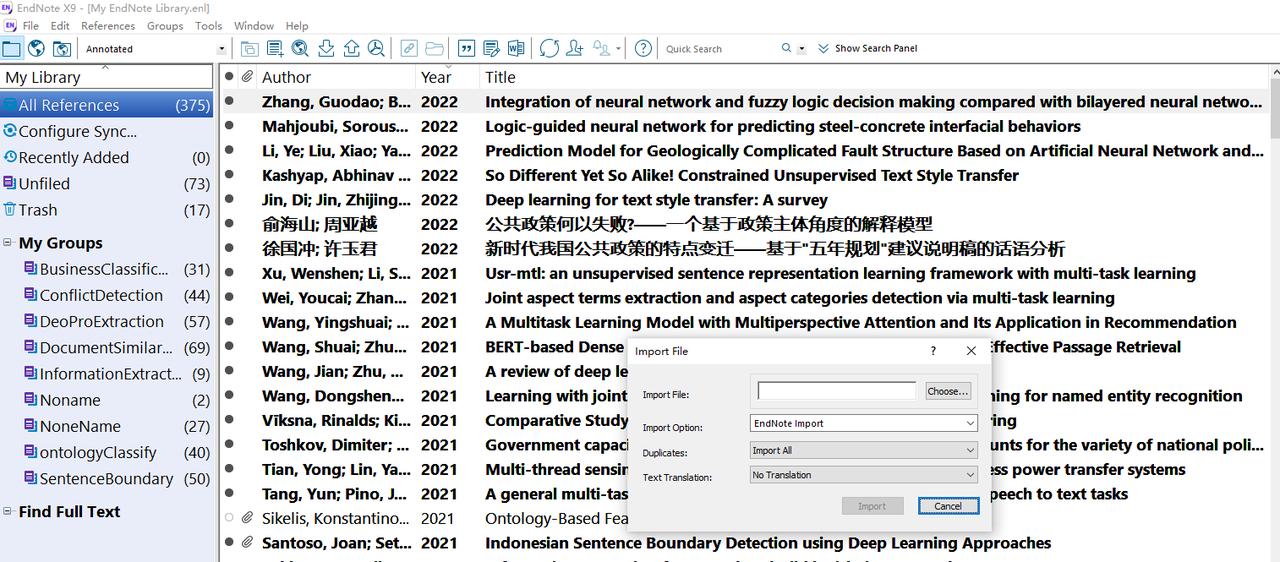This screenshot has height=562, width=1280.
Task: Select Local Library Mode icon
Action: coord(11,48)
